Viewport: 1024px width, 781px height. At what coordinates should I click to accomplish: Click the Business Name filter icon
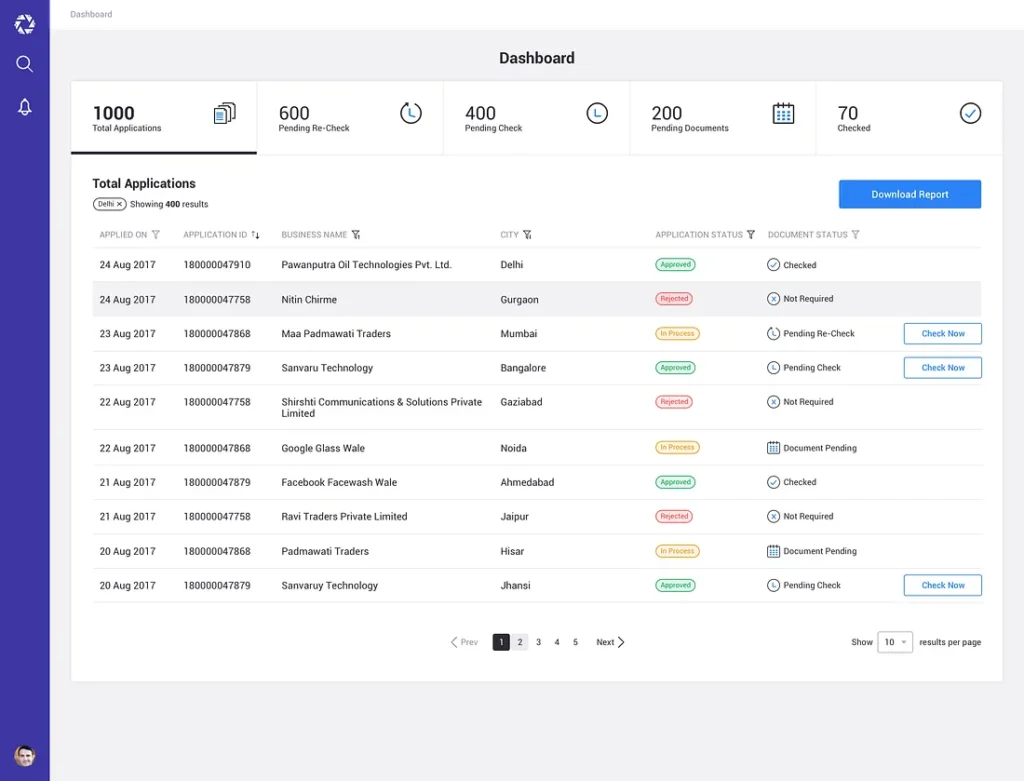coord(356,235)
